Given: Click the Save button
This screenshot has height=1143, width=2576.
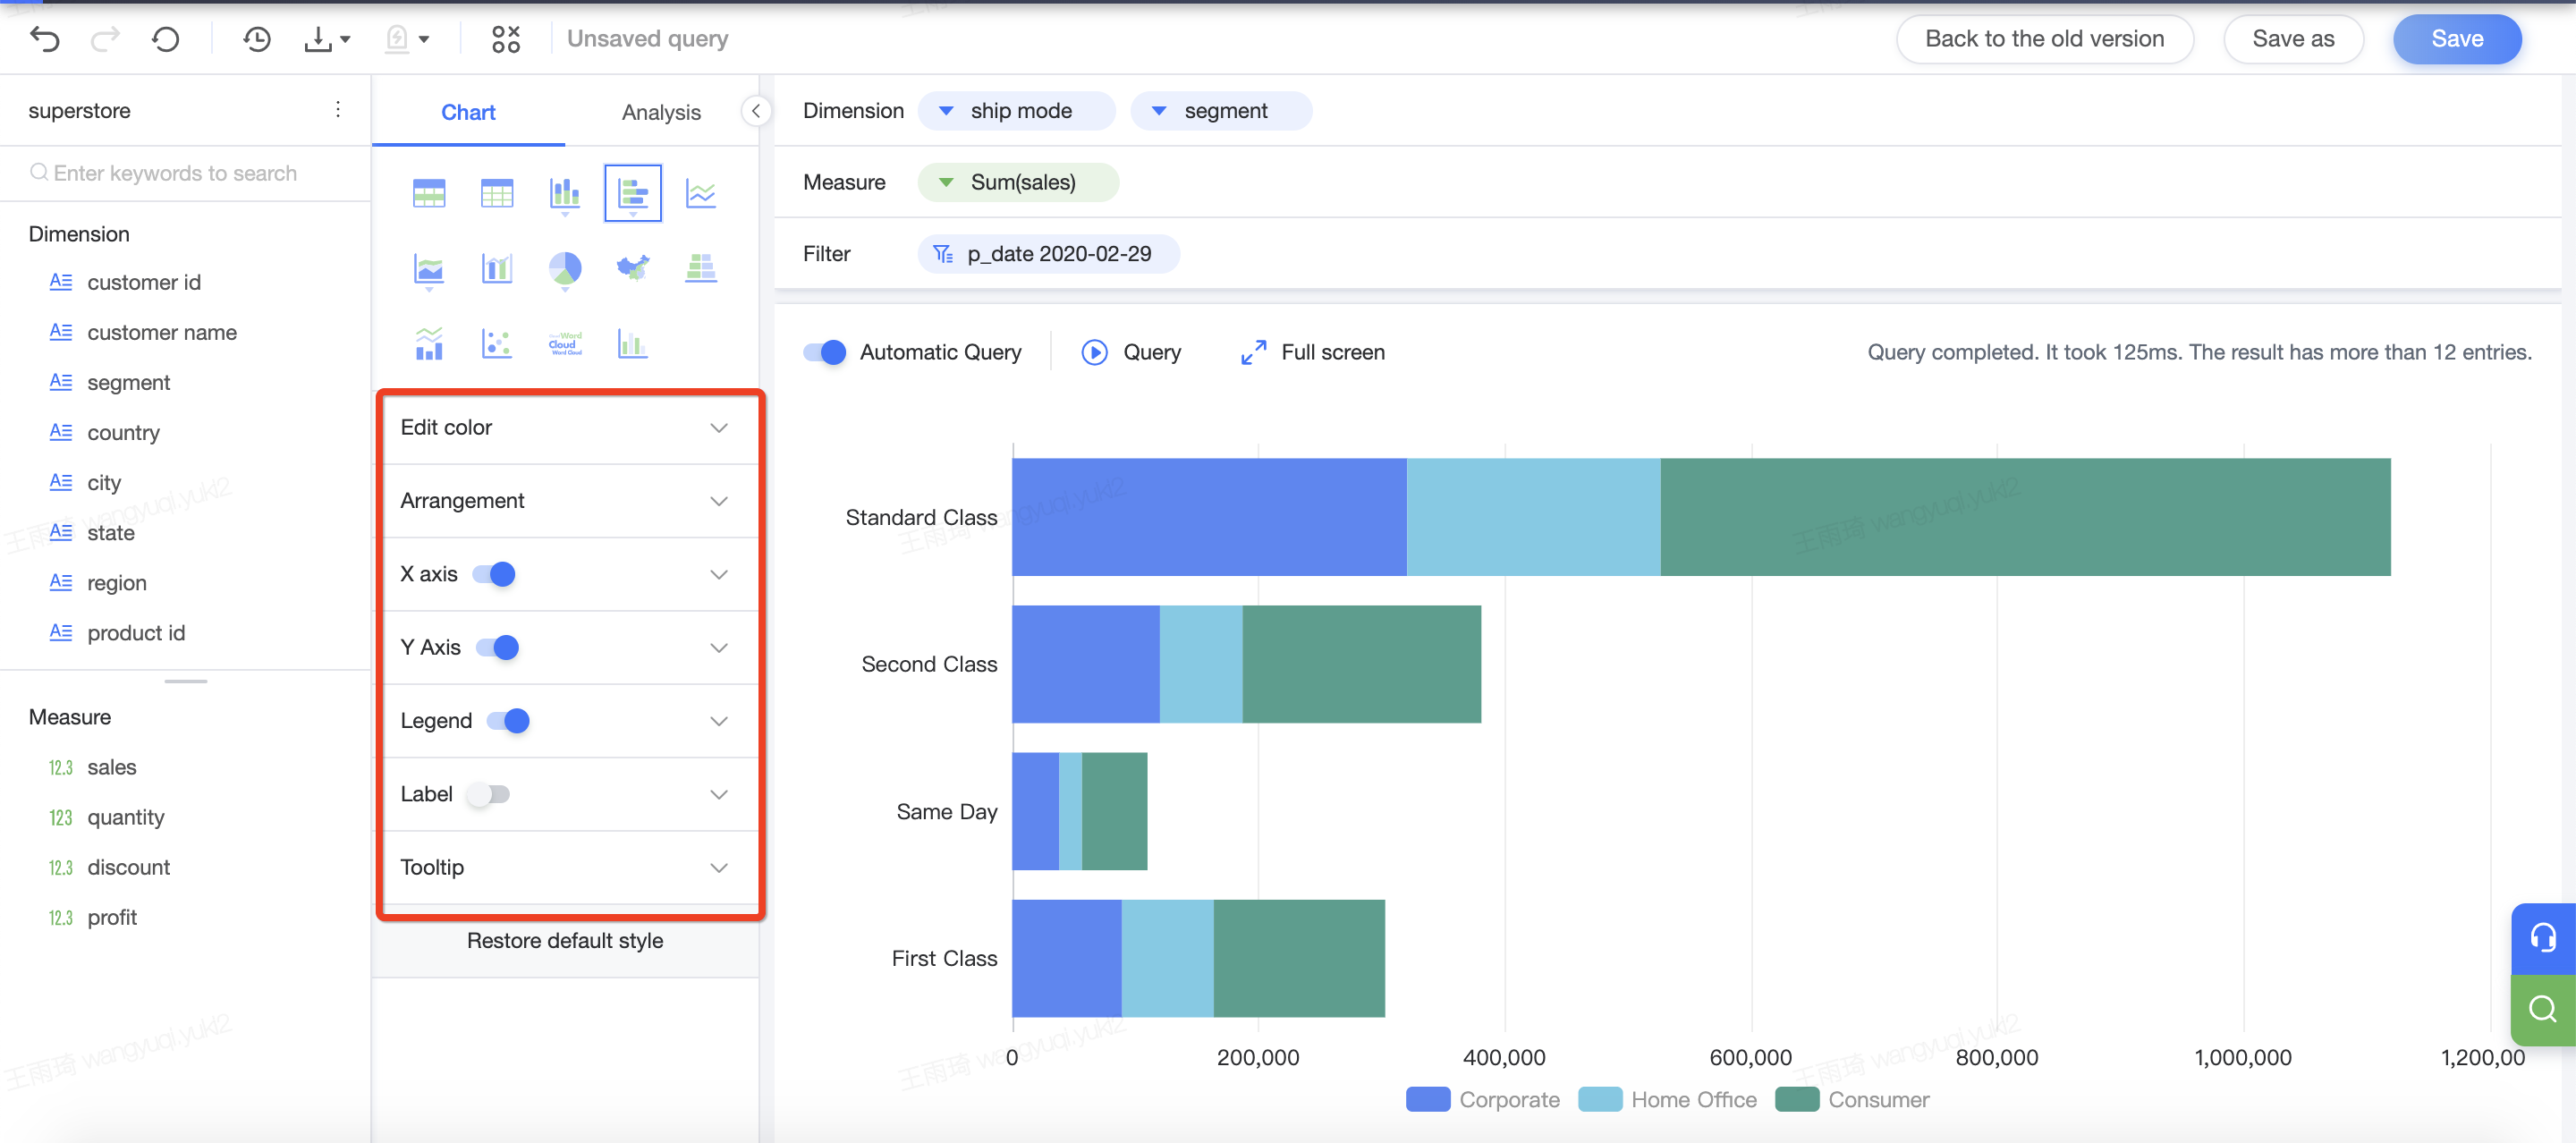Looking at the screenshot, I should pyautogui.click(x=2457, y=39).
